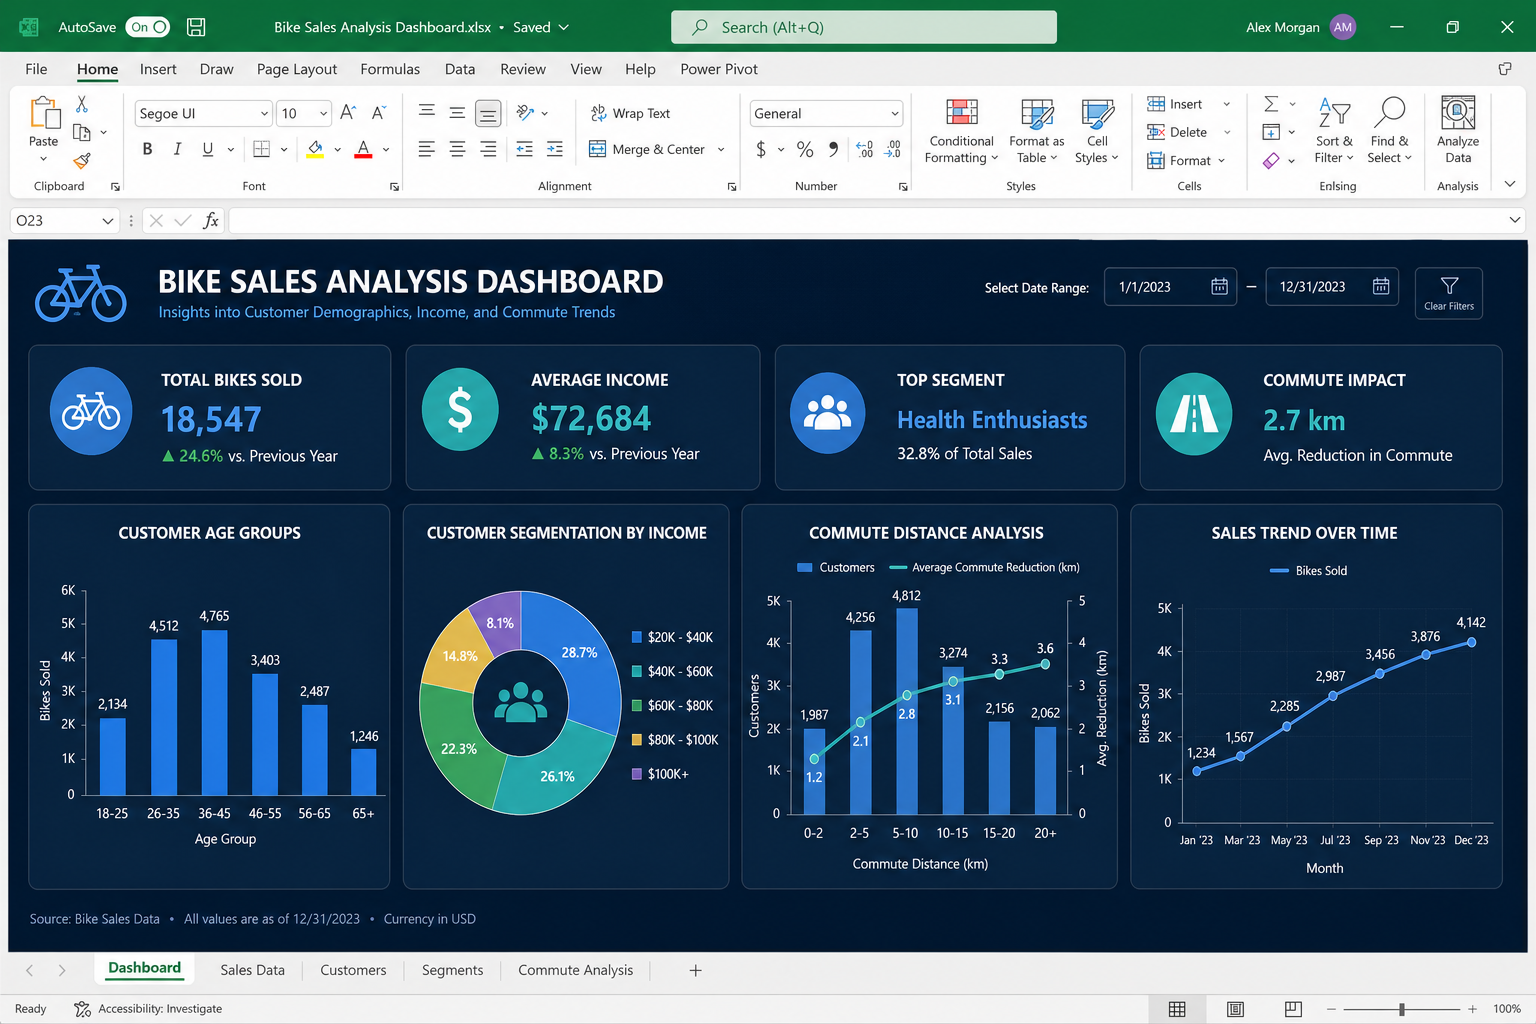Switch to the Commute Analysis sheet tab

[x=575, y=970]
